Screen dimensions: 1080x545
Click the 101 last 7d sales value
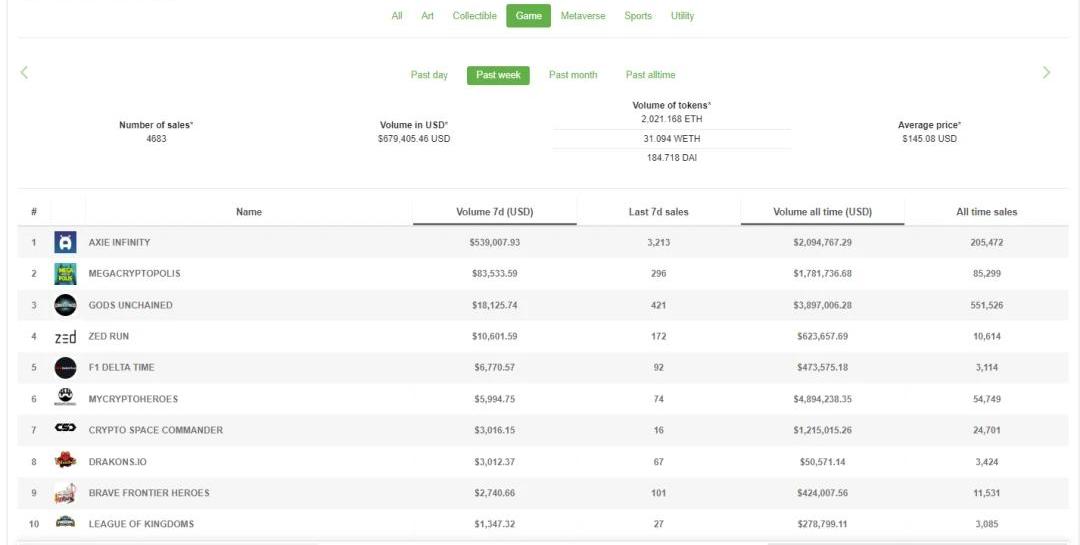click(x=658, y=493)
